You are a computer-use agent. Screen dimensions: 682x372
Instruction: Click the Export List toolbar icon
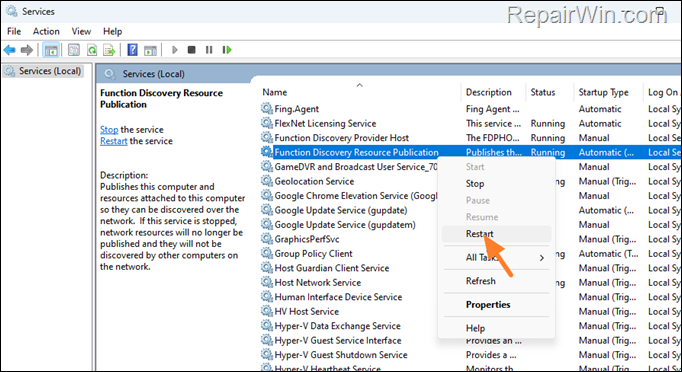click(109, 50)
